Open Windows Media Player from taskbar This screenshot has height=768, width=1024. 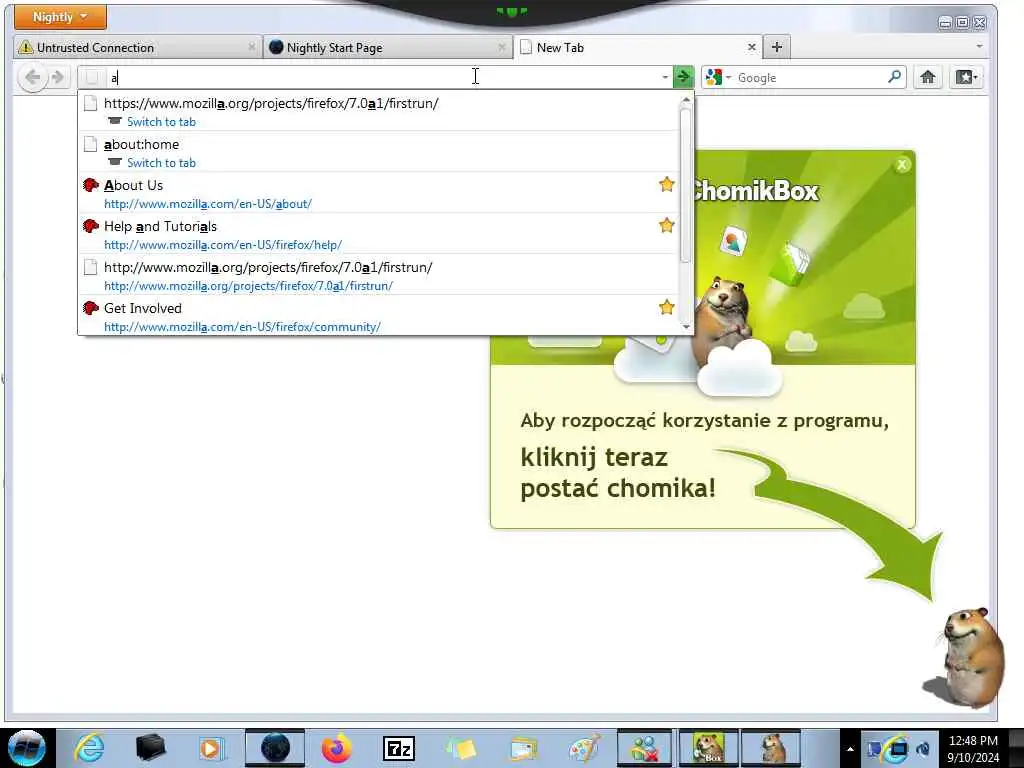[x=212, y=748]
